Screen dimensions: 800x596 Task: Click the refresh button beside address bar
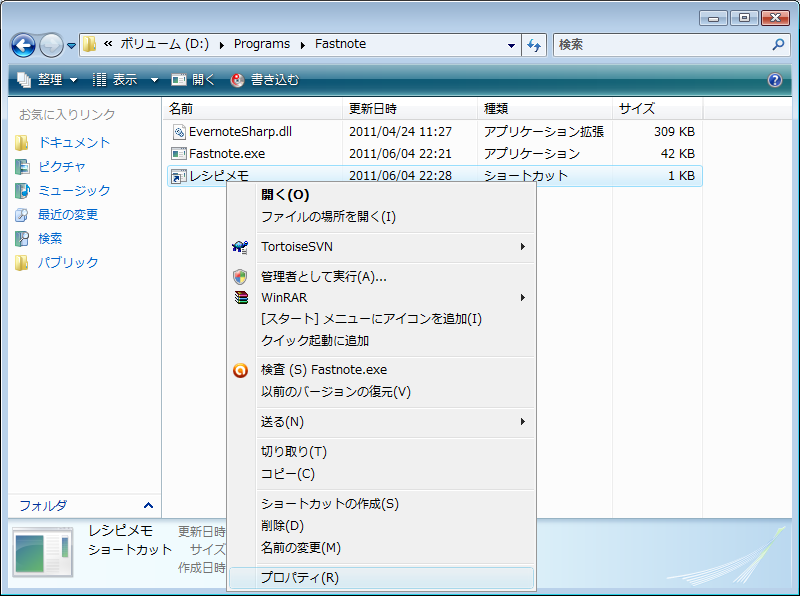[x=534, y=45]
